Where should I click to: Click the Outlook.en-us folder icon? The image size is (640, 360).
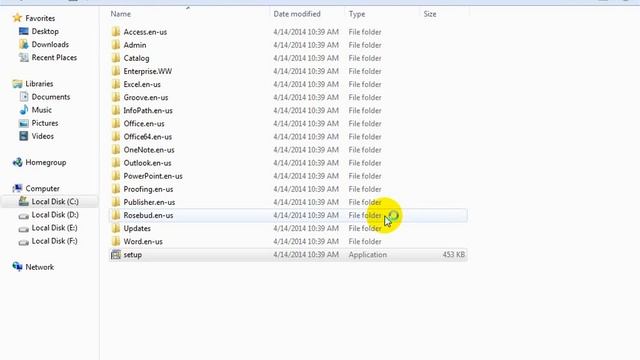coord(116,163)
